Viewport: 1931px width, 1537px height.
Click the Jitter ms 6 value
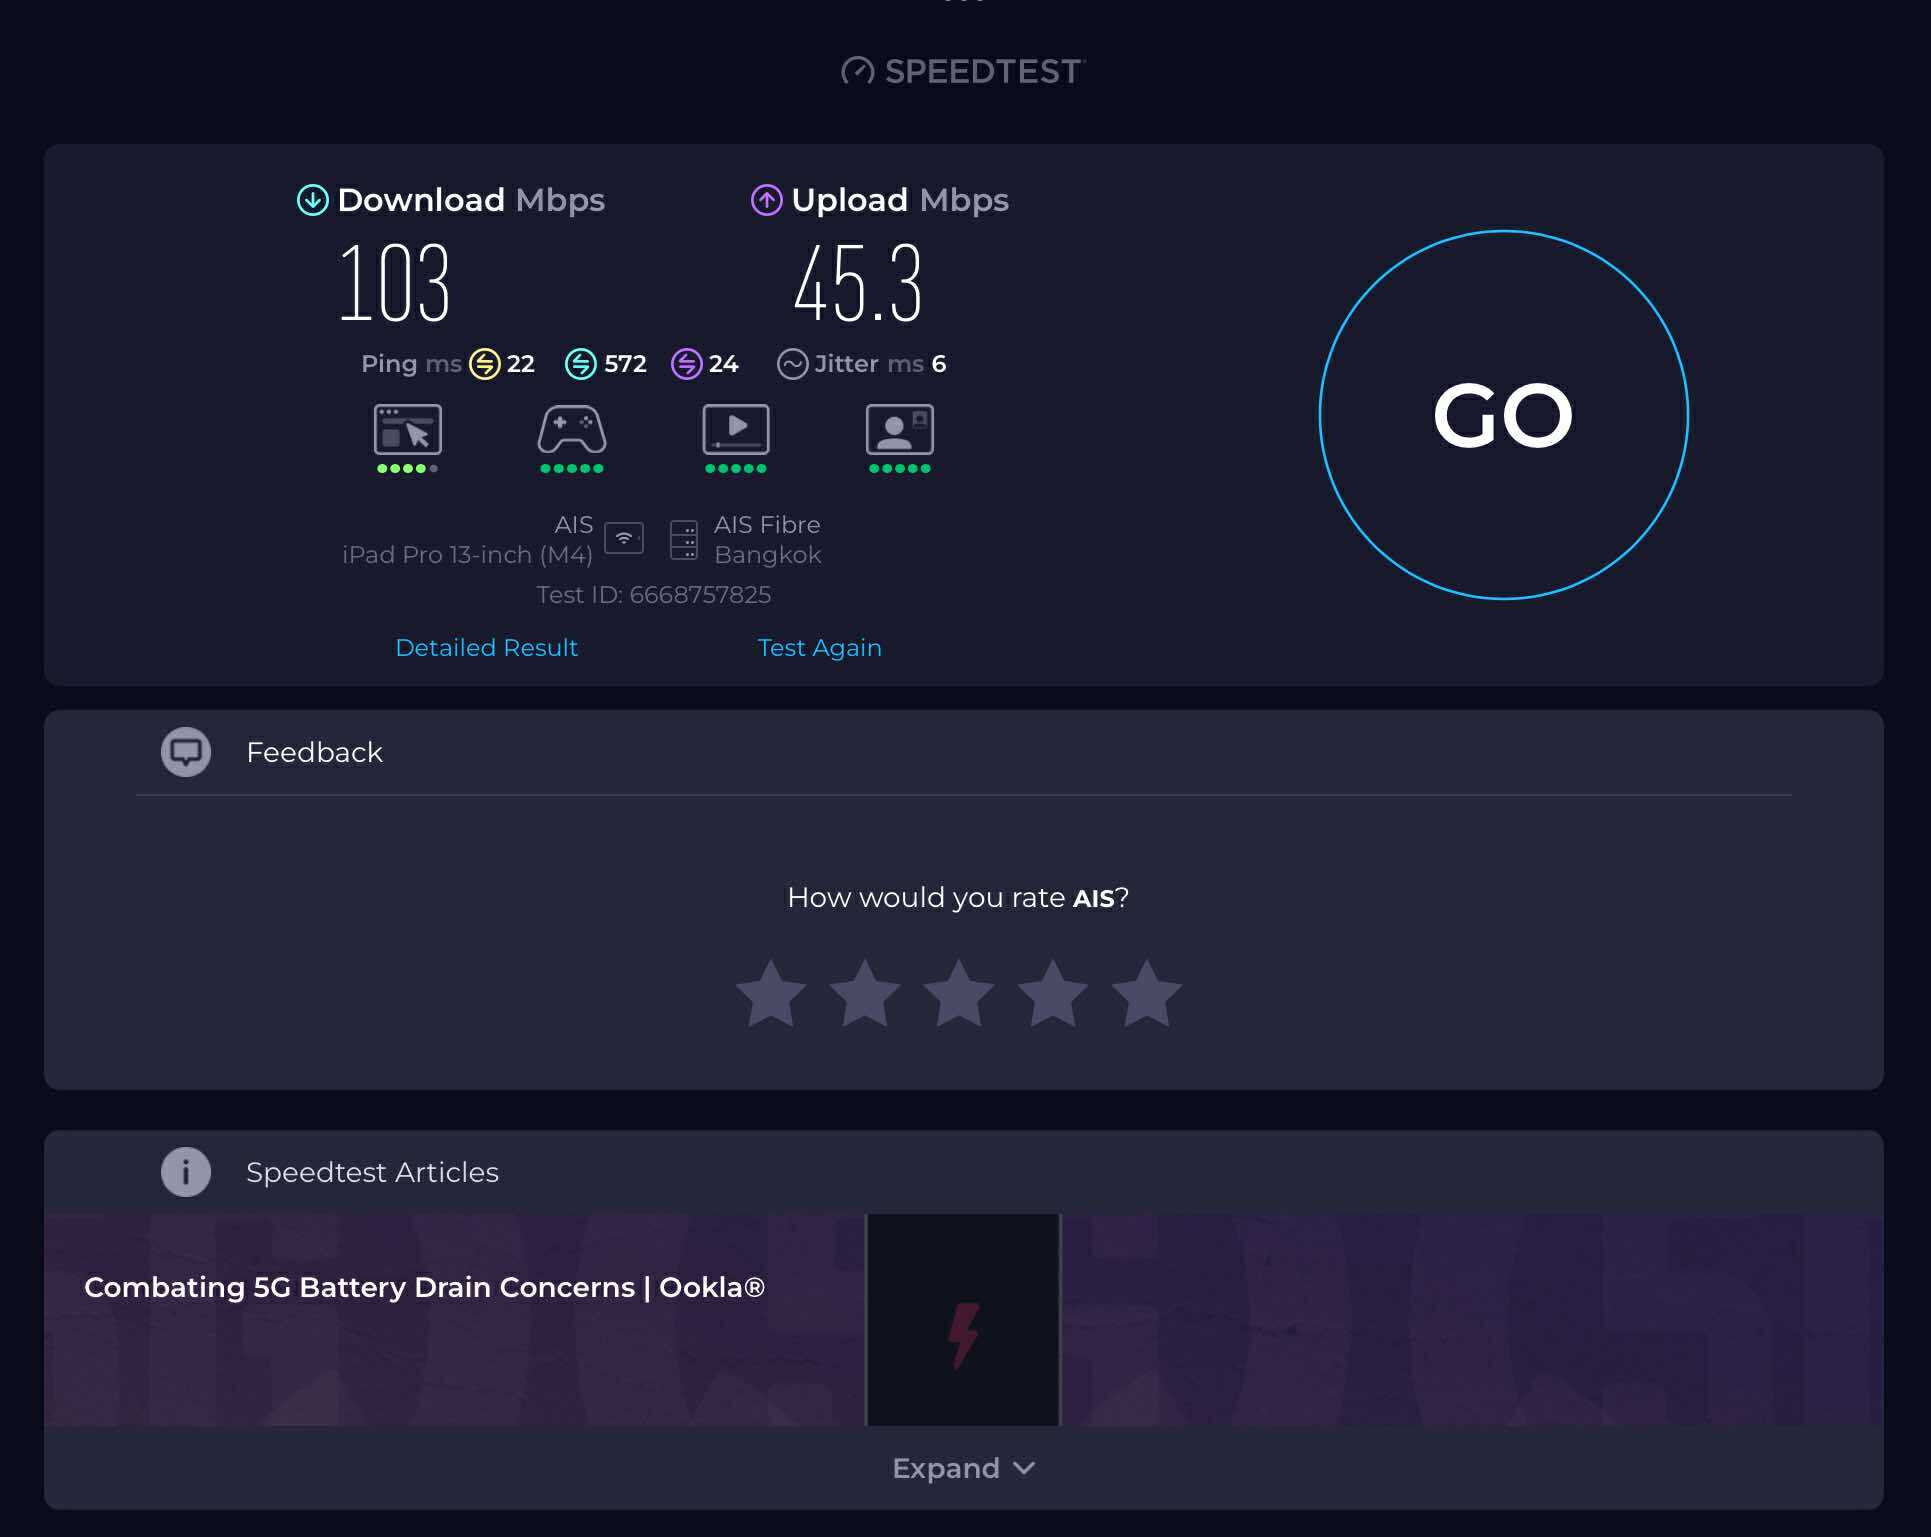click(939, 364)
